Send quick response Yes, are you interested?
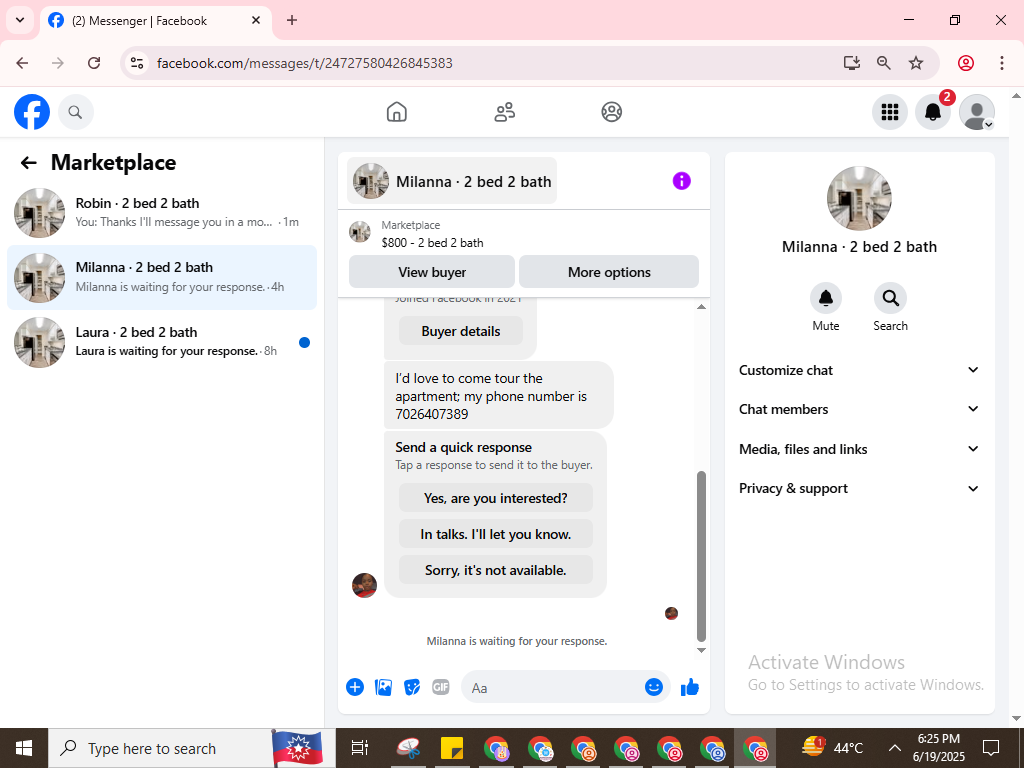Image resolution: width=1024 pixels, height=768 pixels. tap(496, 498)
